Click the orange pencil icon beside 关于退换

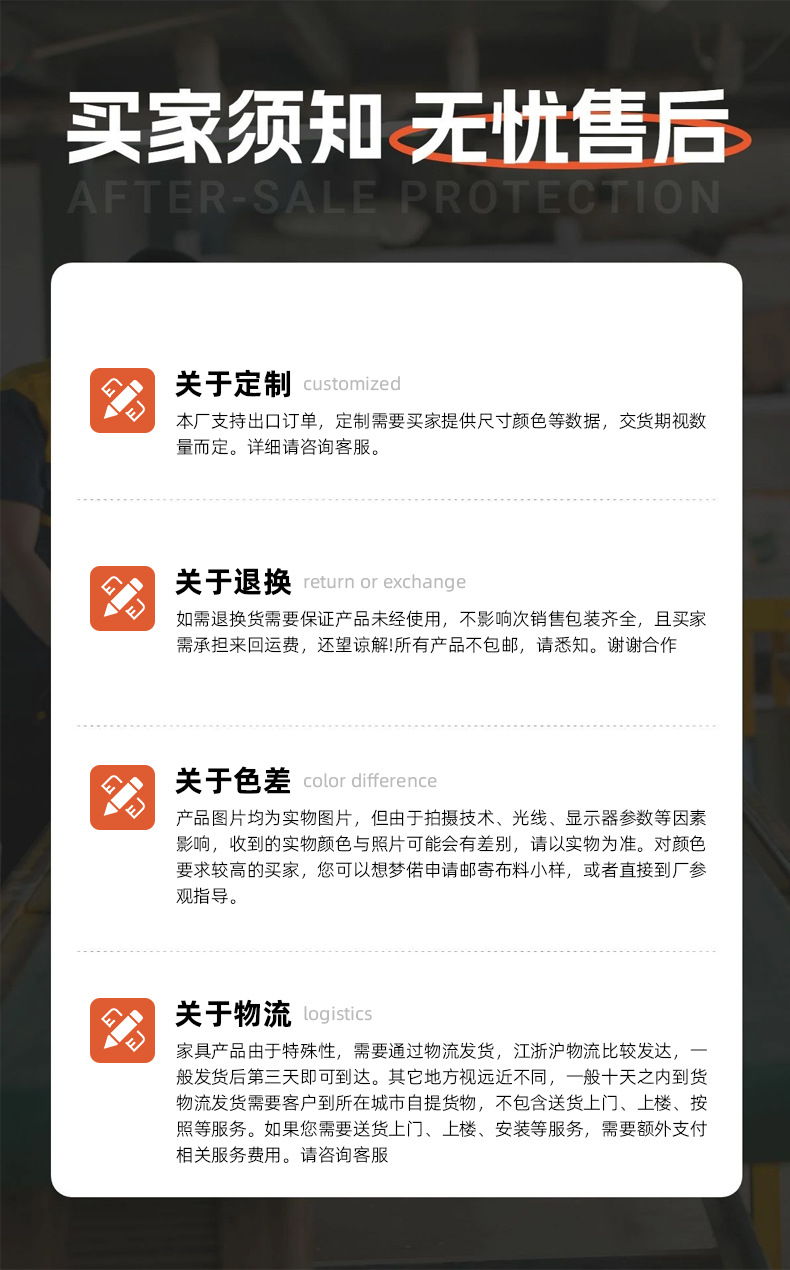point(122,598)
